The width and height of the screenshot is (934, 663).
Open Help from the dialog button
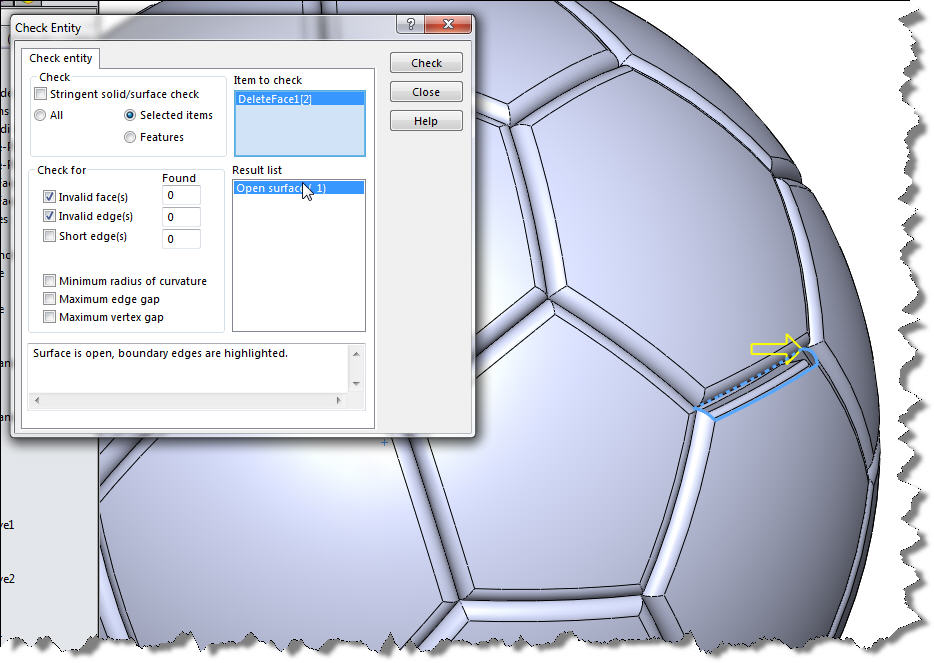coord(426,121)
